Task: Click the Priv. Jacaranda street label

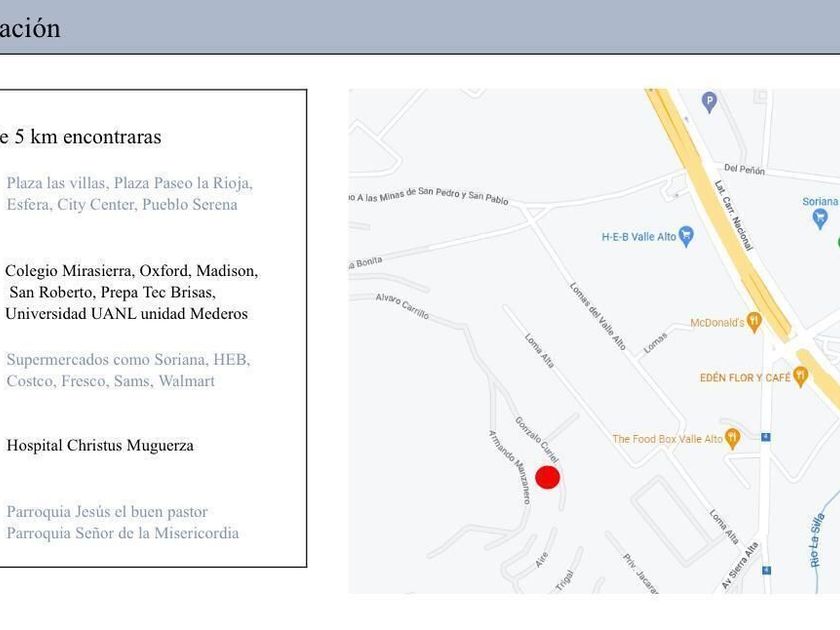Action: coord(640,574)
